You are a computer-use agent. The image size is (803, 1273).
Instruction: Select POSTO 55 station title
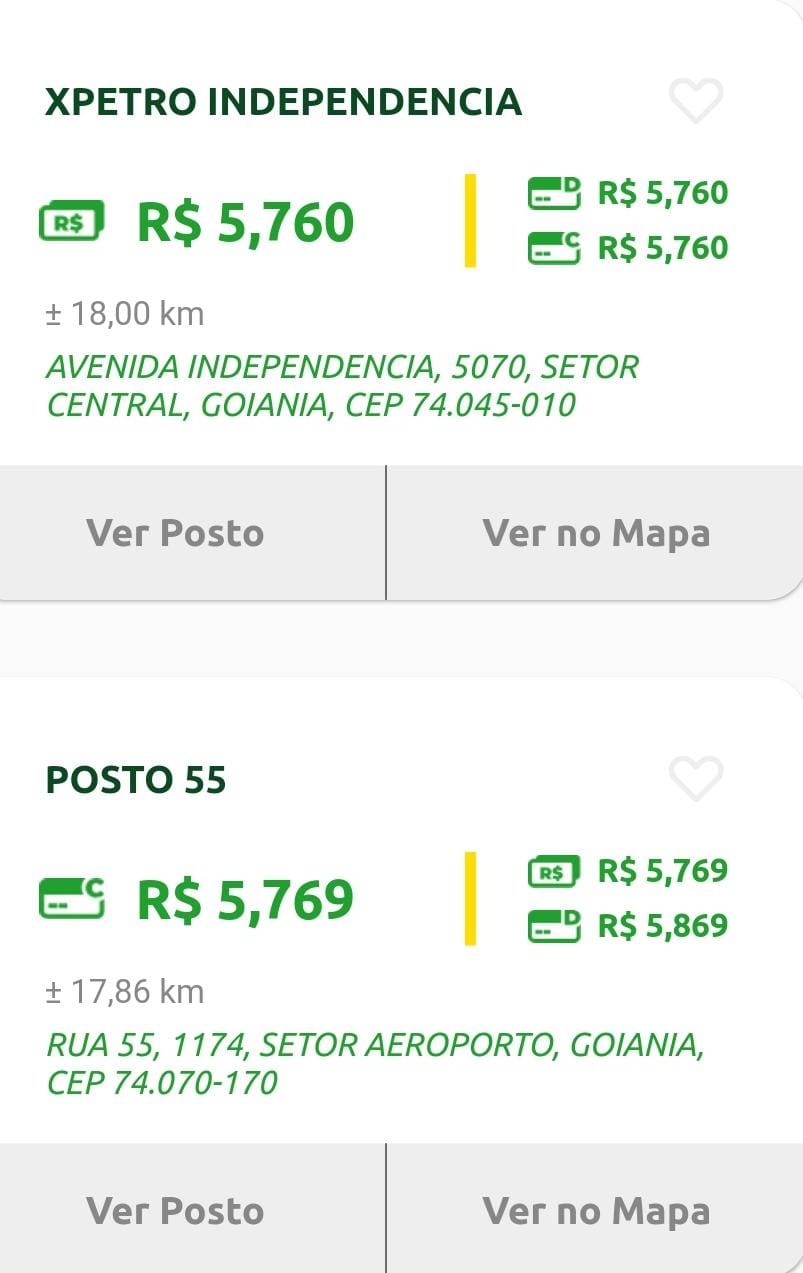pos(136,780)
